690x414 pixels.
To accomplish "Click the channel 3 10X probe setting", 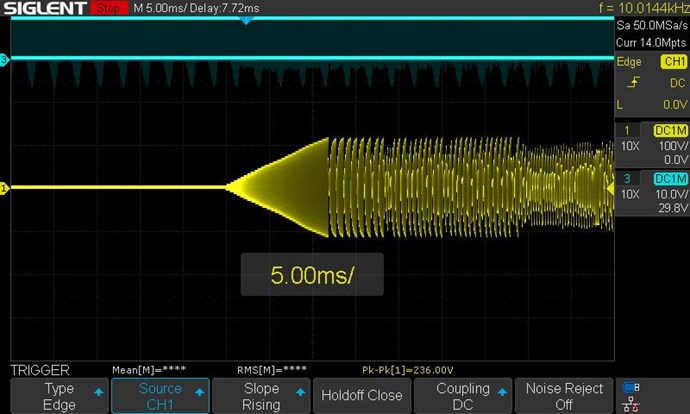I will (x=630, y=194).
